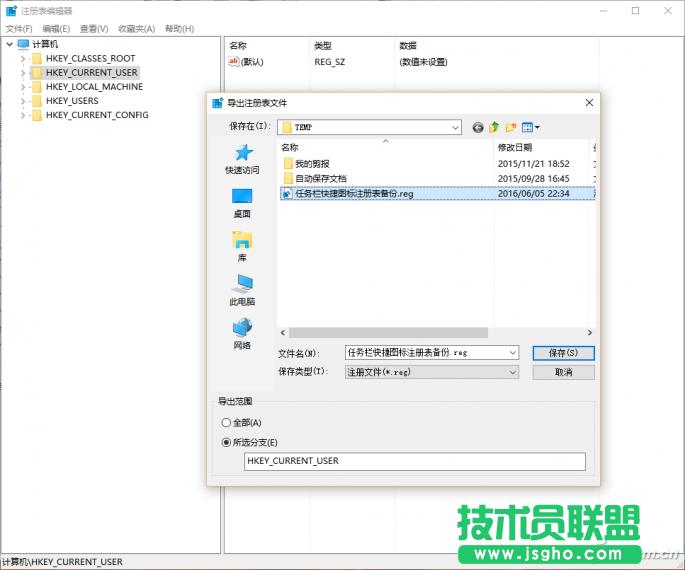Open the 保存类型 file type dropdown

(x=513, y=372)
